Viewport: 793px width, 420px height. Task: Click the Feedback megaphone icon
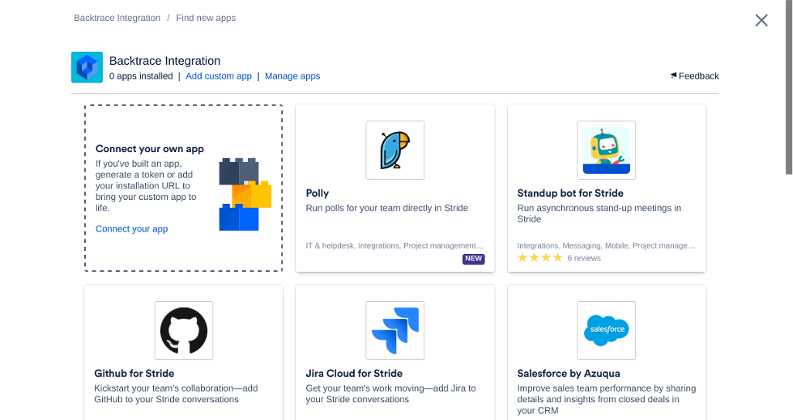tap(674, 76)
